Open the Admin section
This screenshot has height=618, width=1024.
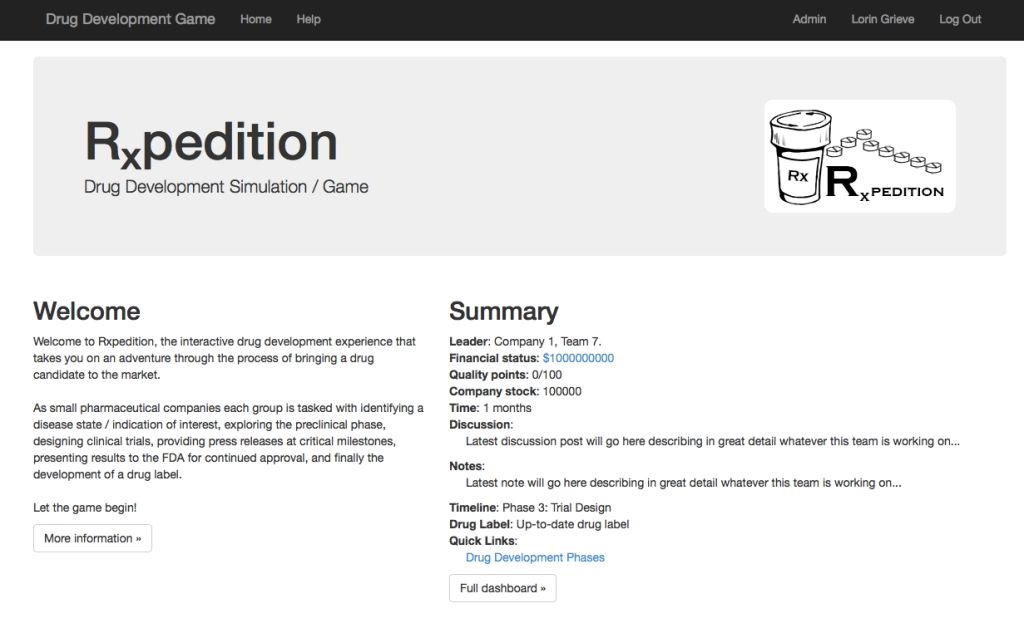point(809,19)
